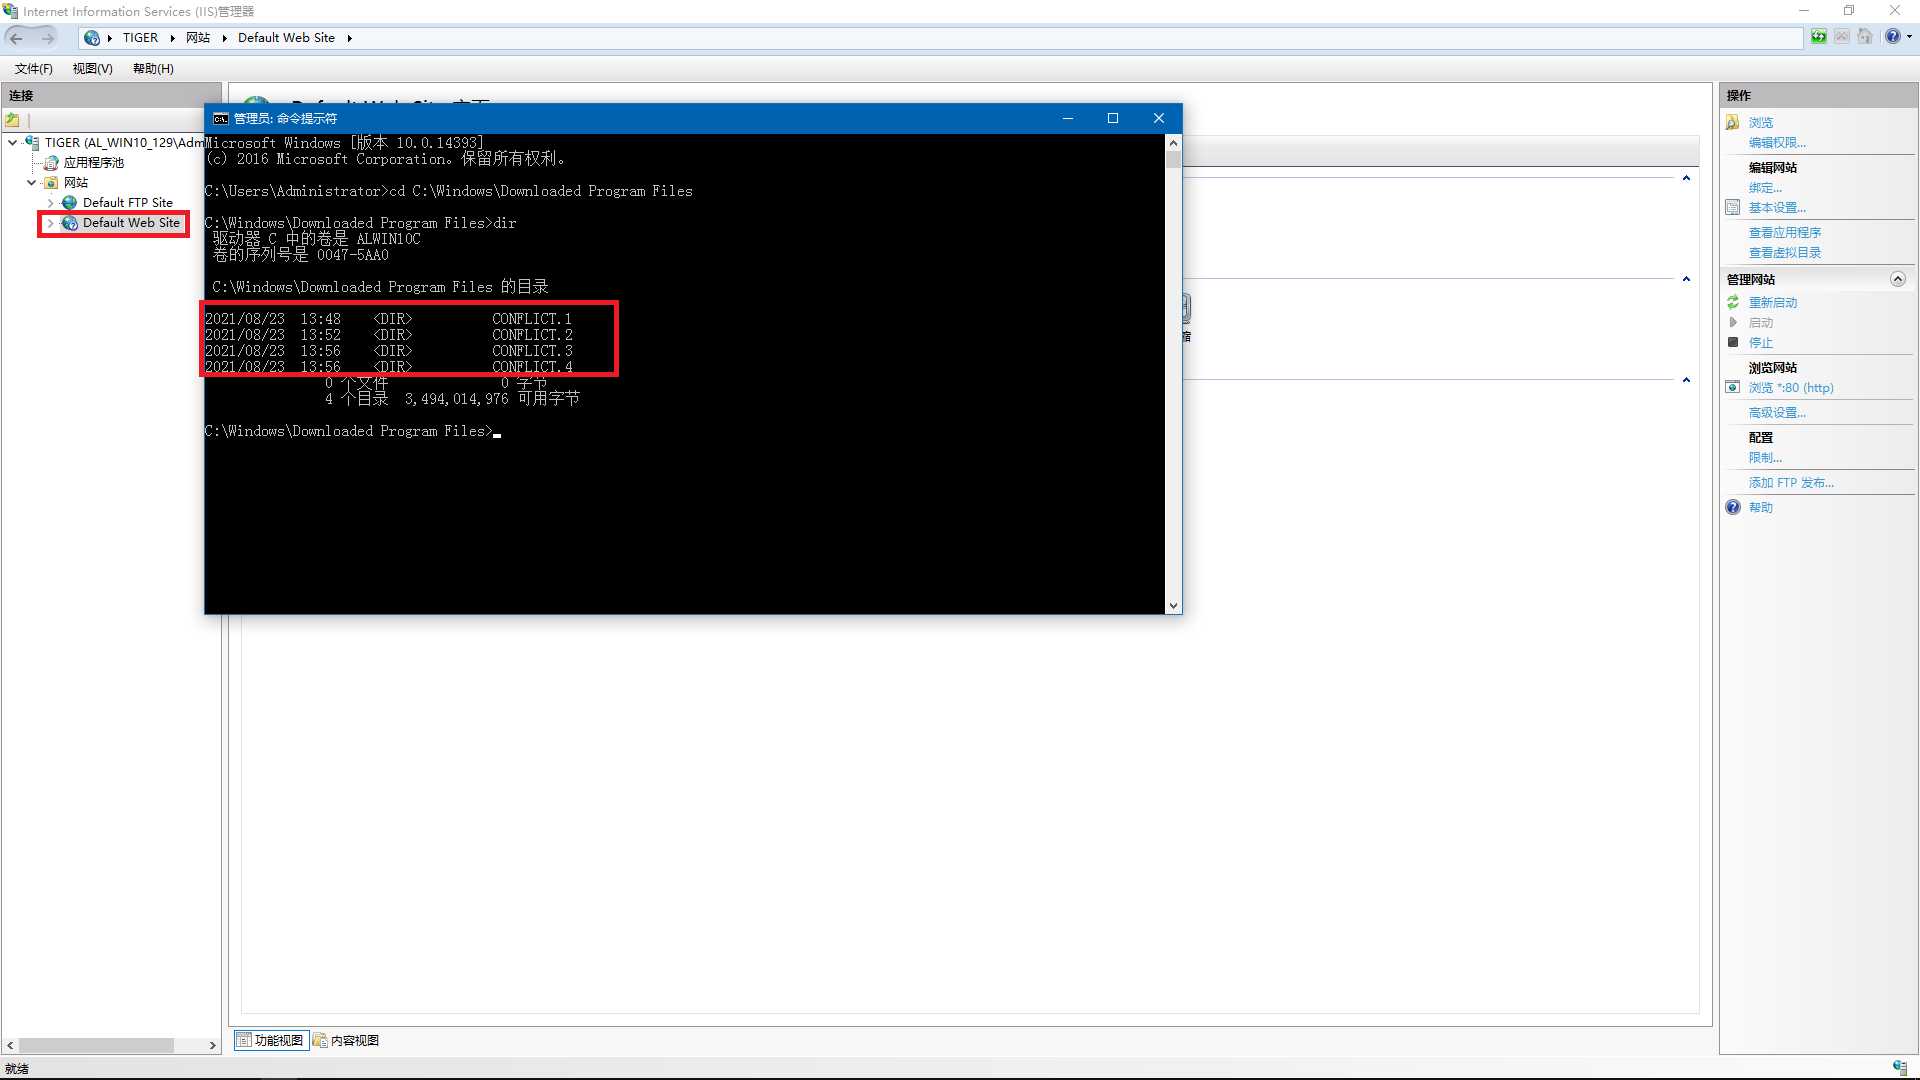Click the 功能视图 tab icon at bottom

point(244,1040)
